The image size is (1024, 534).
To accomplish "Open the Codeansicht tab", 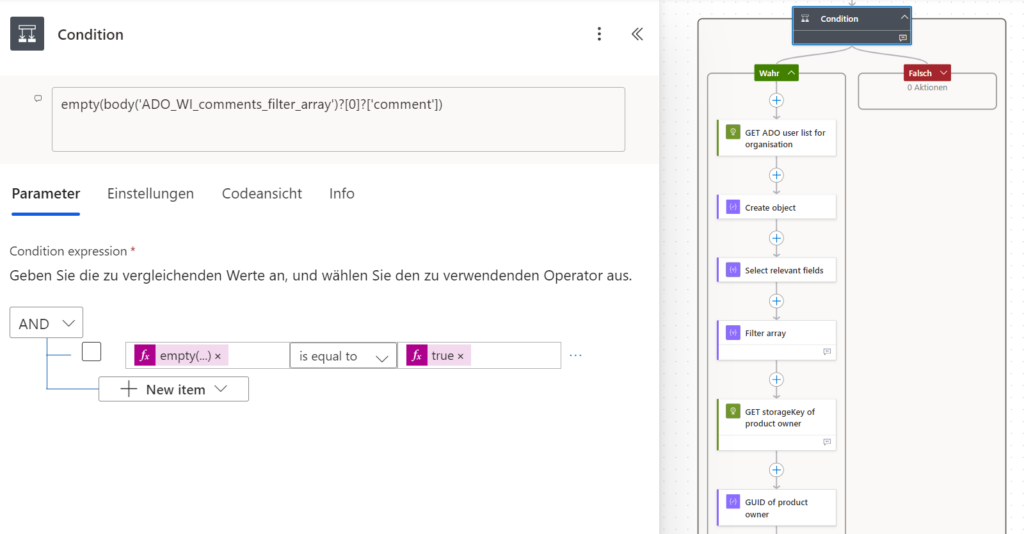I will 261,193.
